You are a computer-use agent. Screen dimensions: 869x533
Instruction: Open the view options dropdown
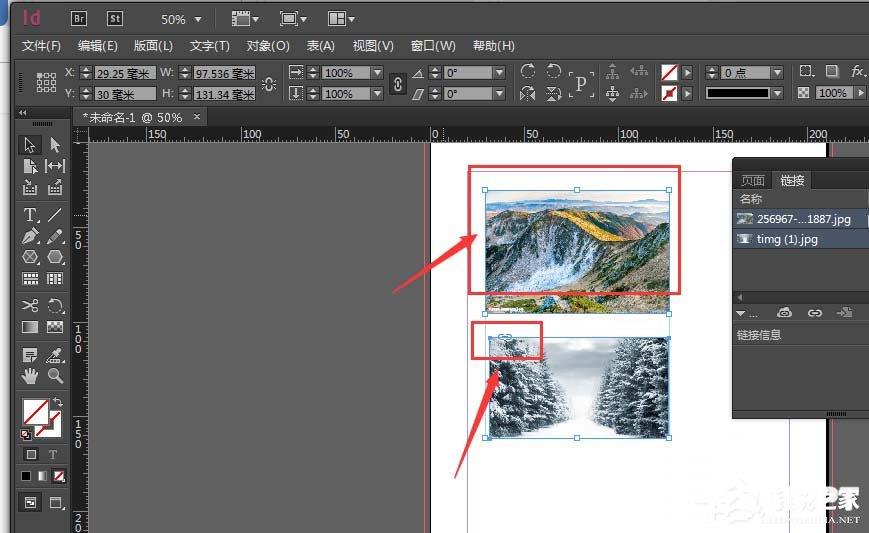pyautogui.click(x=245, y=19)
